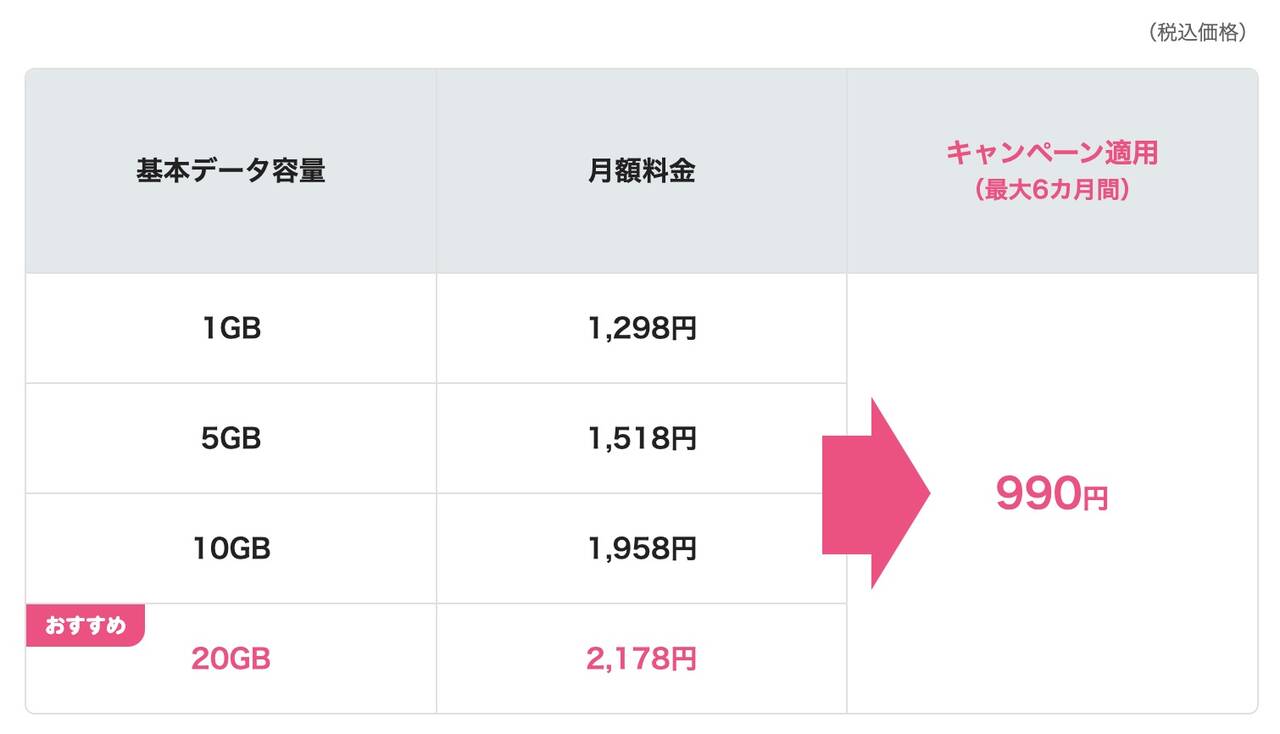The width and height of the screenshot is (1280, 734).
Task: Choose the 10GB data capacity cell
Action: click(x=231, y=548)
